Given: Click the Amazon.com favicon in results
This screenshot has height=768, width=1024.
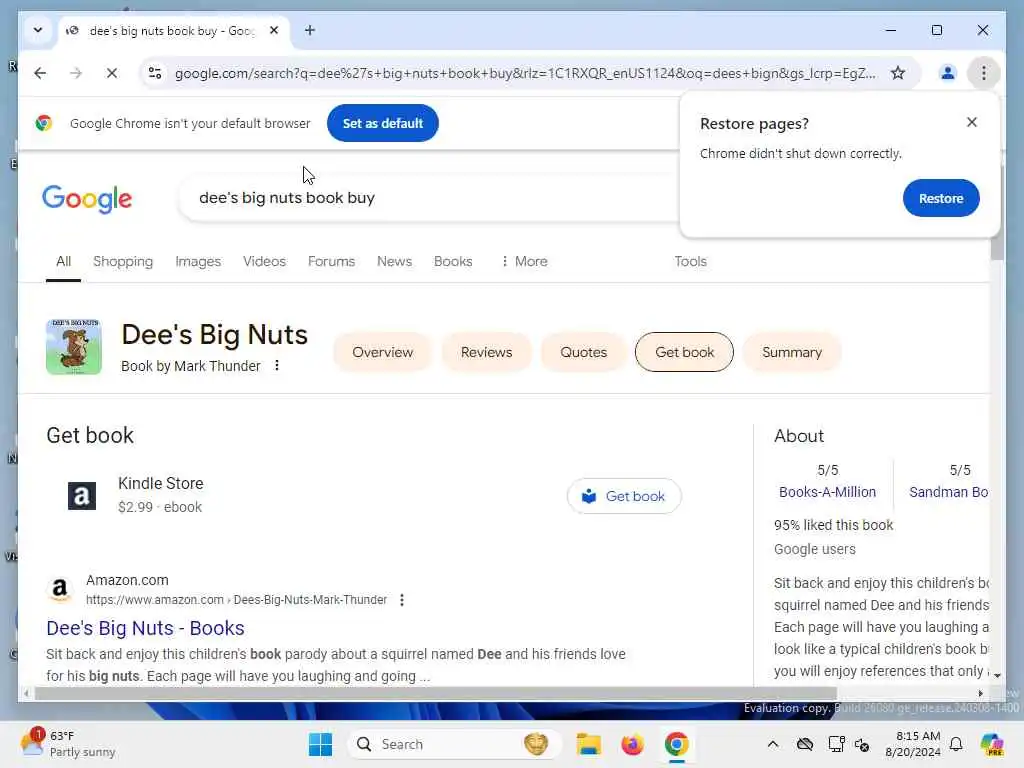Looking at the screenshot, I should (x=59, y=589).
